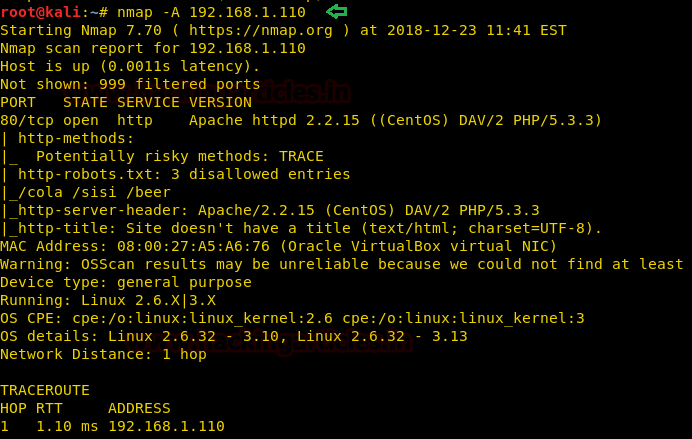Open the https://nmap.org URL in the output
Image resolution: width=692 pixels, height=439 pixels.
pos(288,30)
